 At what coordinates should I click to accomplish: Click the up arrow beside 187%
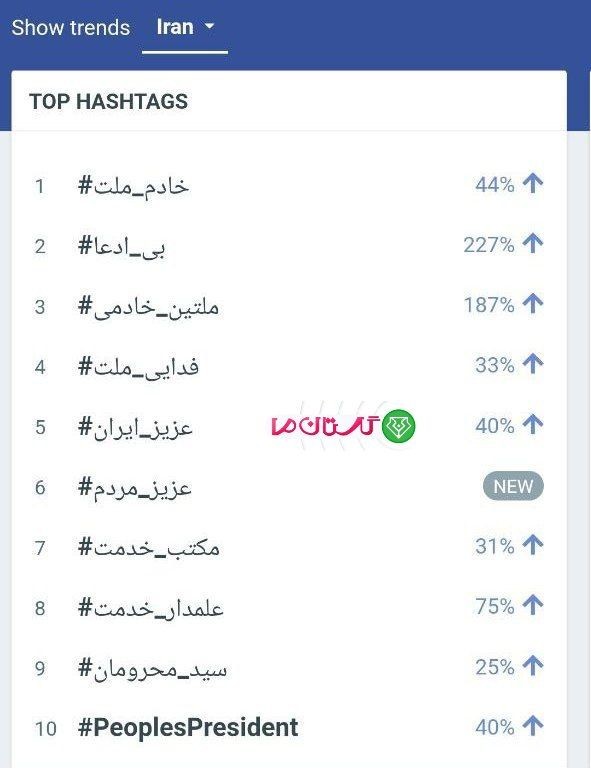click(x=533, y=304)
